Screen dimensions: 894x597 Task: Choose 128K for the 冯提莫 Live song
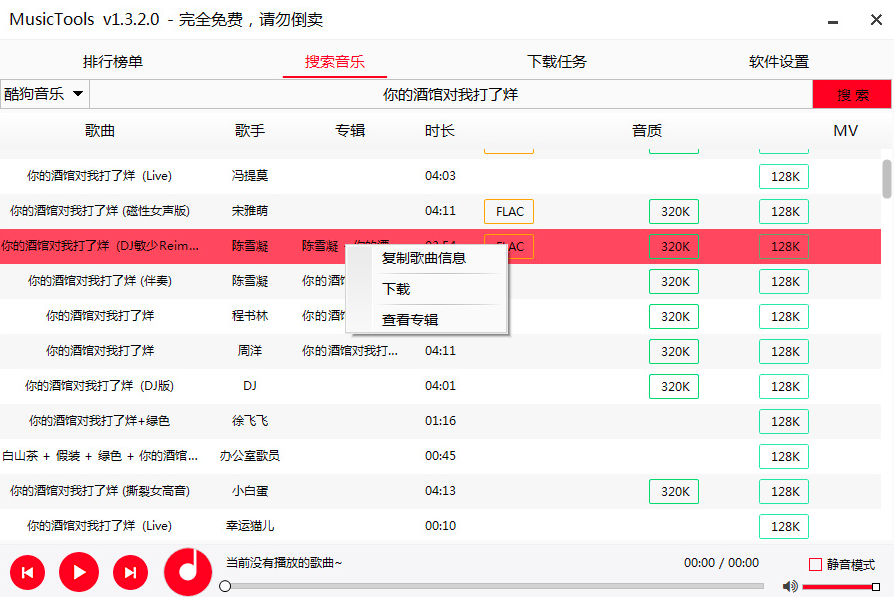(x=784, y=176)
